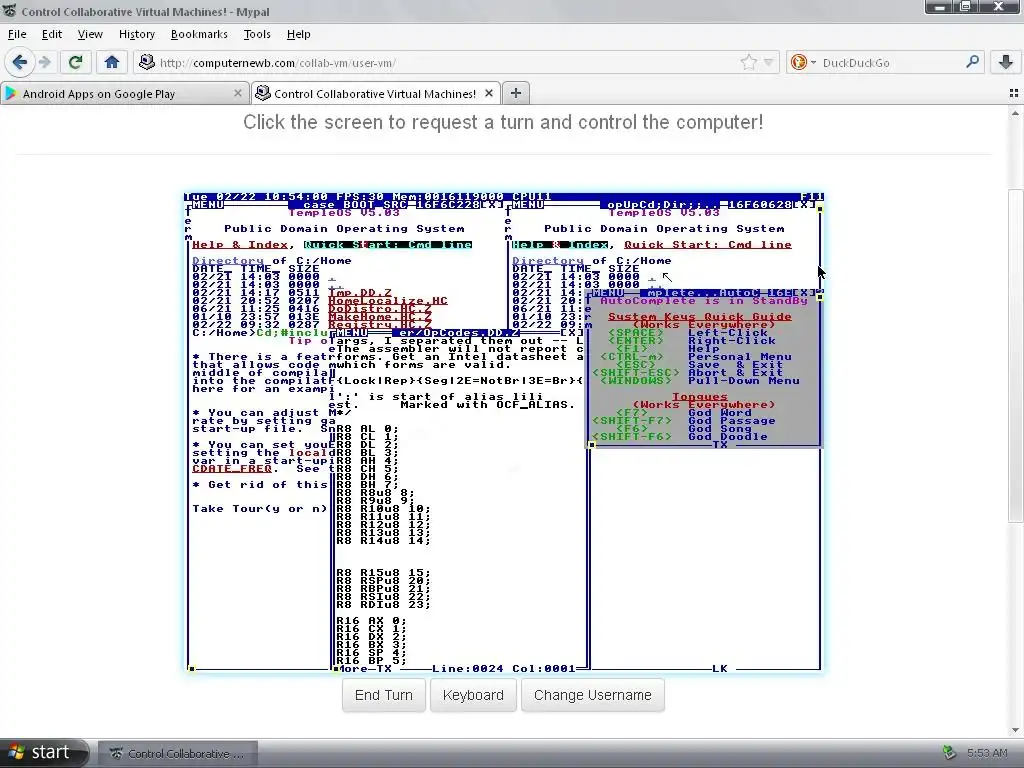This screenshot has width=1024, height=768.
Task: Click the CDATE_FREQ link
Action: point(232,469)
